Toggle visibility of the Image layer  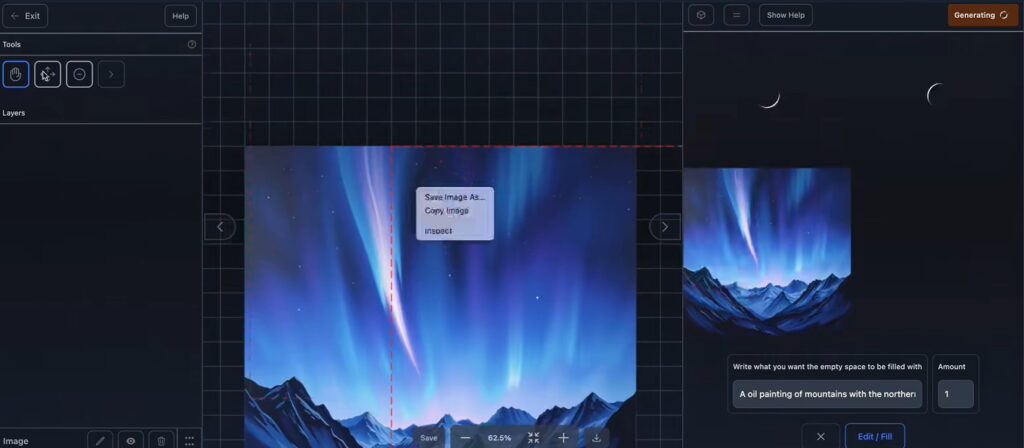[130, 440]
